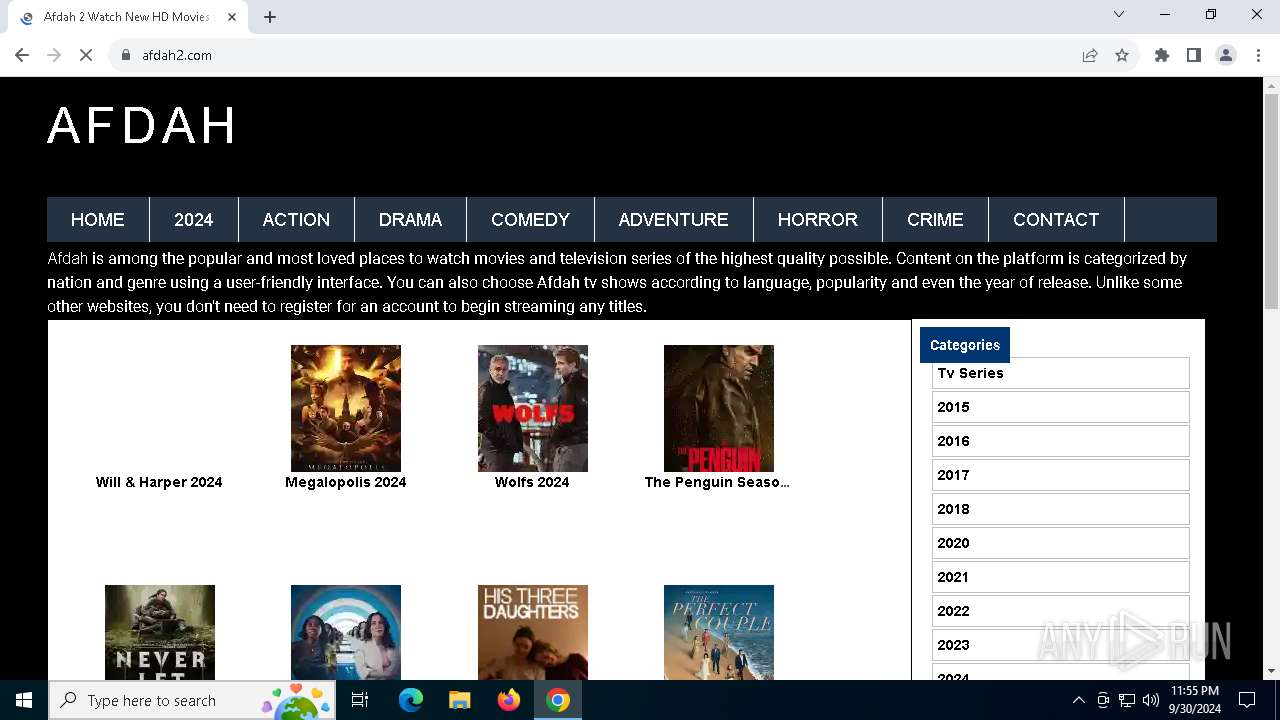Select 2016 category
The width and height of the screenshot is (1280, 720).
click(x=1061, y=441)
